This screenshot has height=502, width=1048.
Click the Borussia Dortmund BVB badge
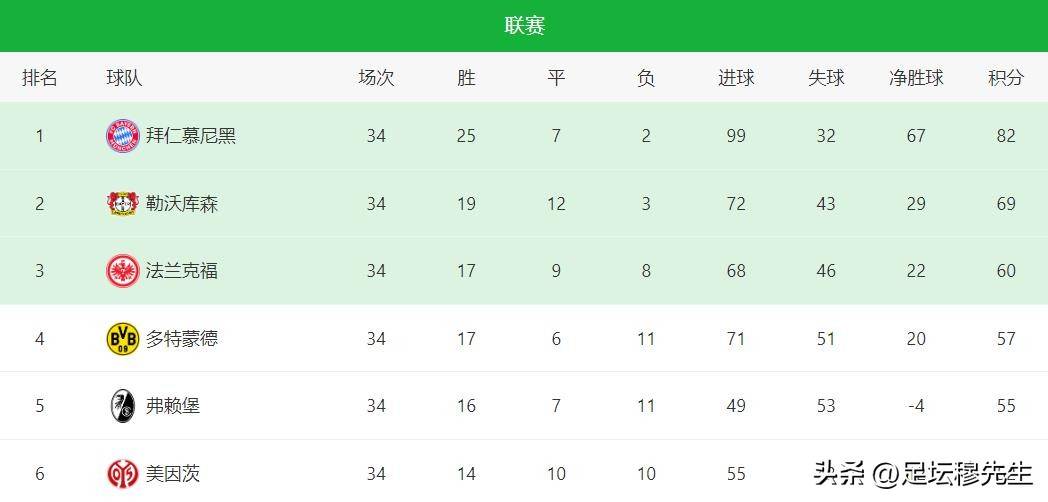[x=123, y=338]
